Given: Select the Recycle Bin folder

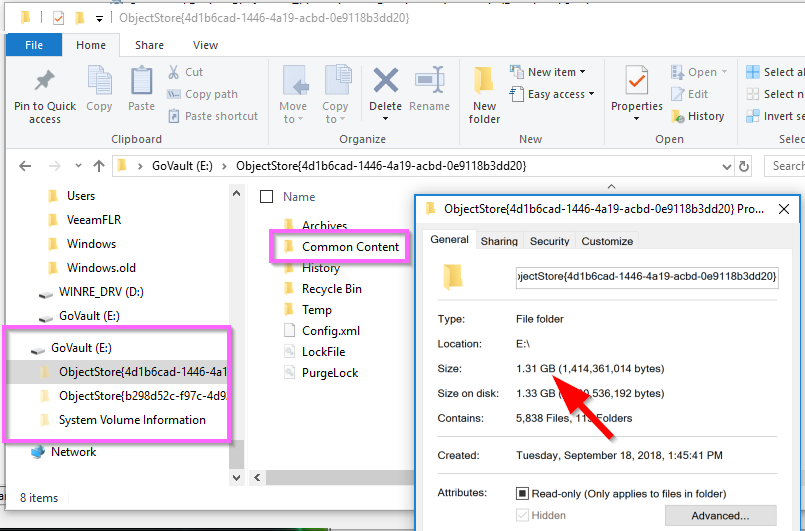Looking at the screenshot, I should pyautogui.click(x=323, y=289).
